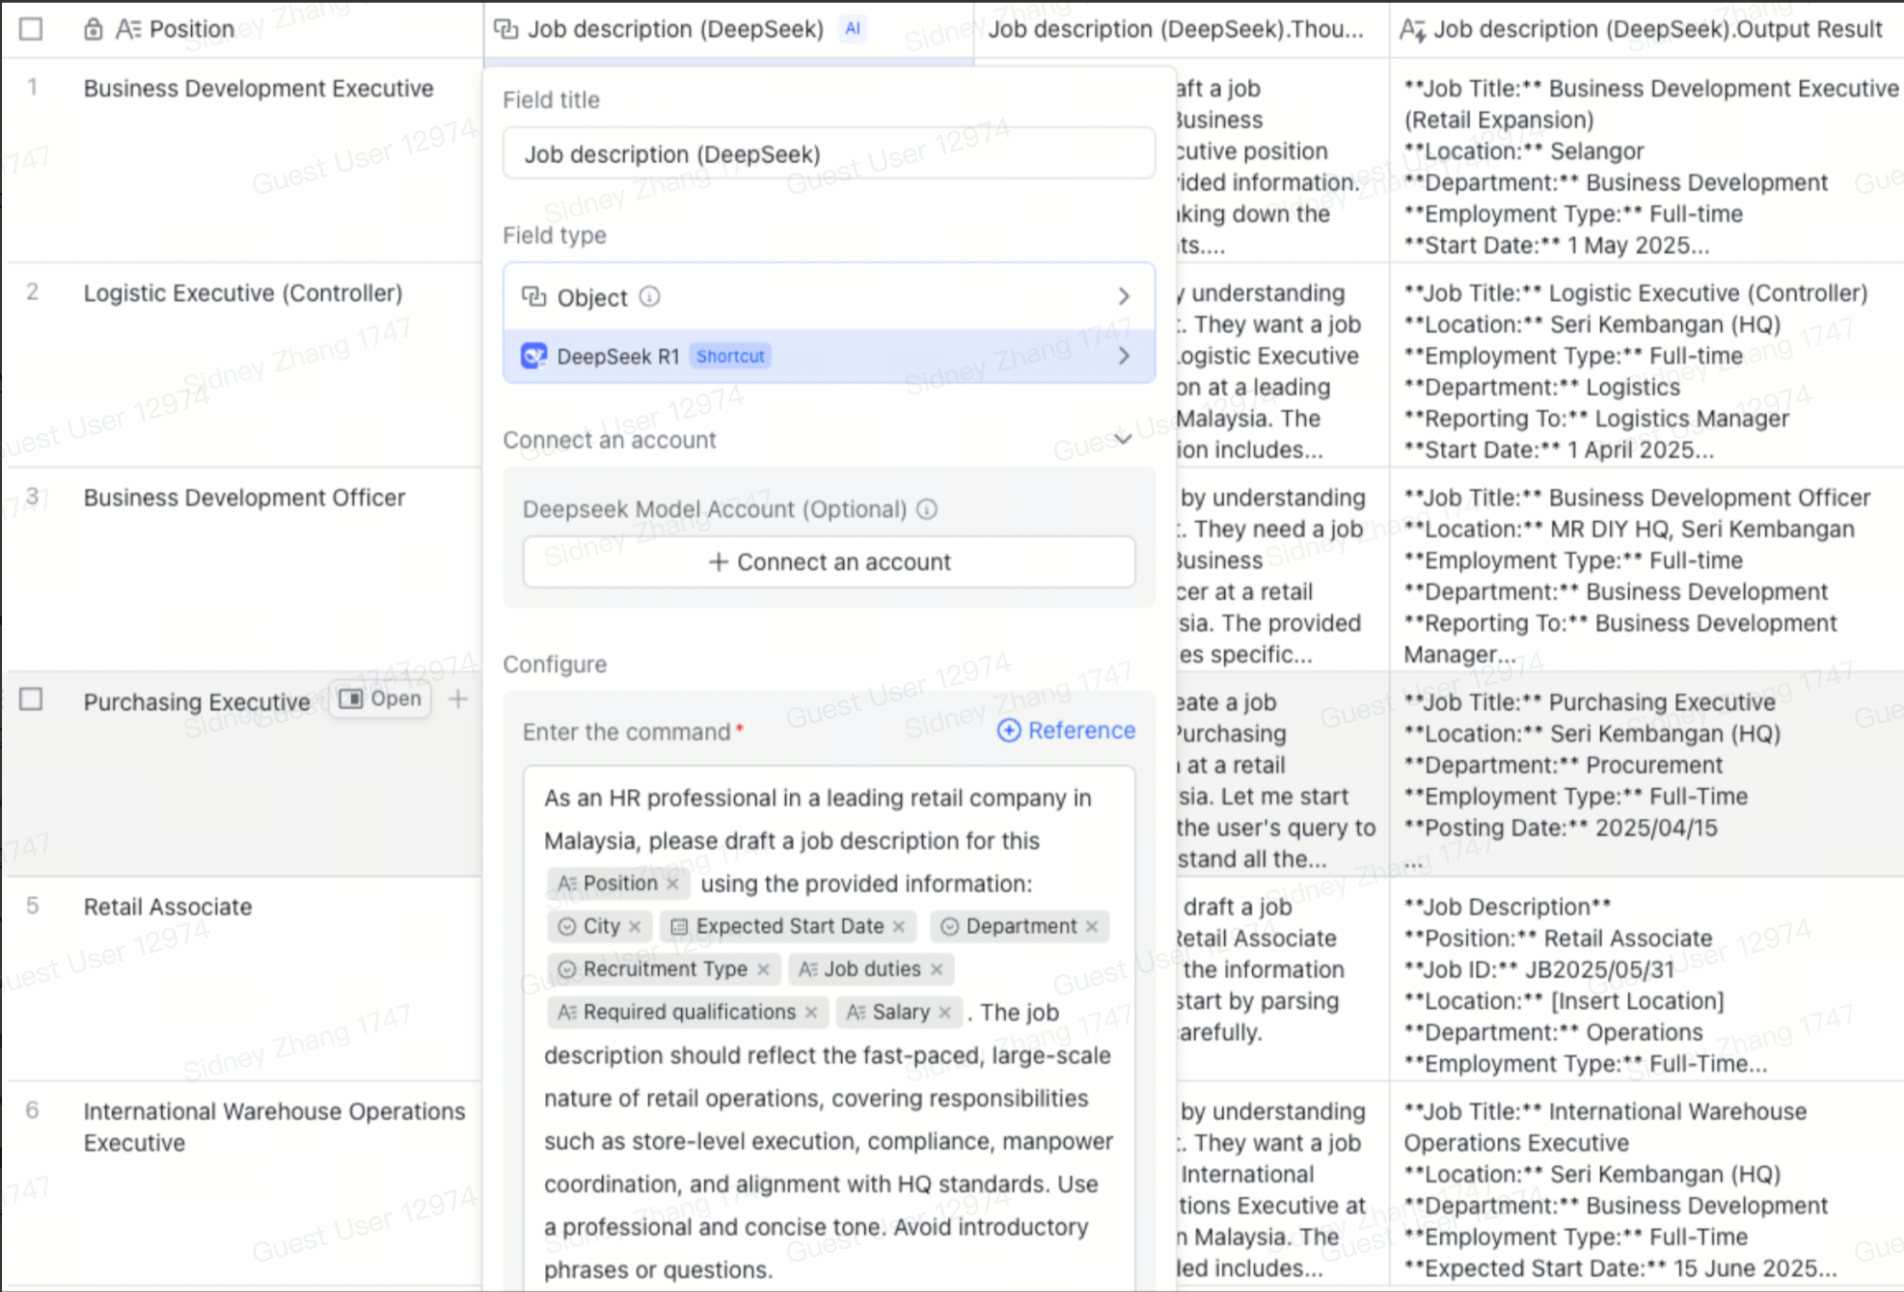
Task: Remove the Salary reference tag
Action: [x=945, y=1013]
